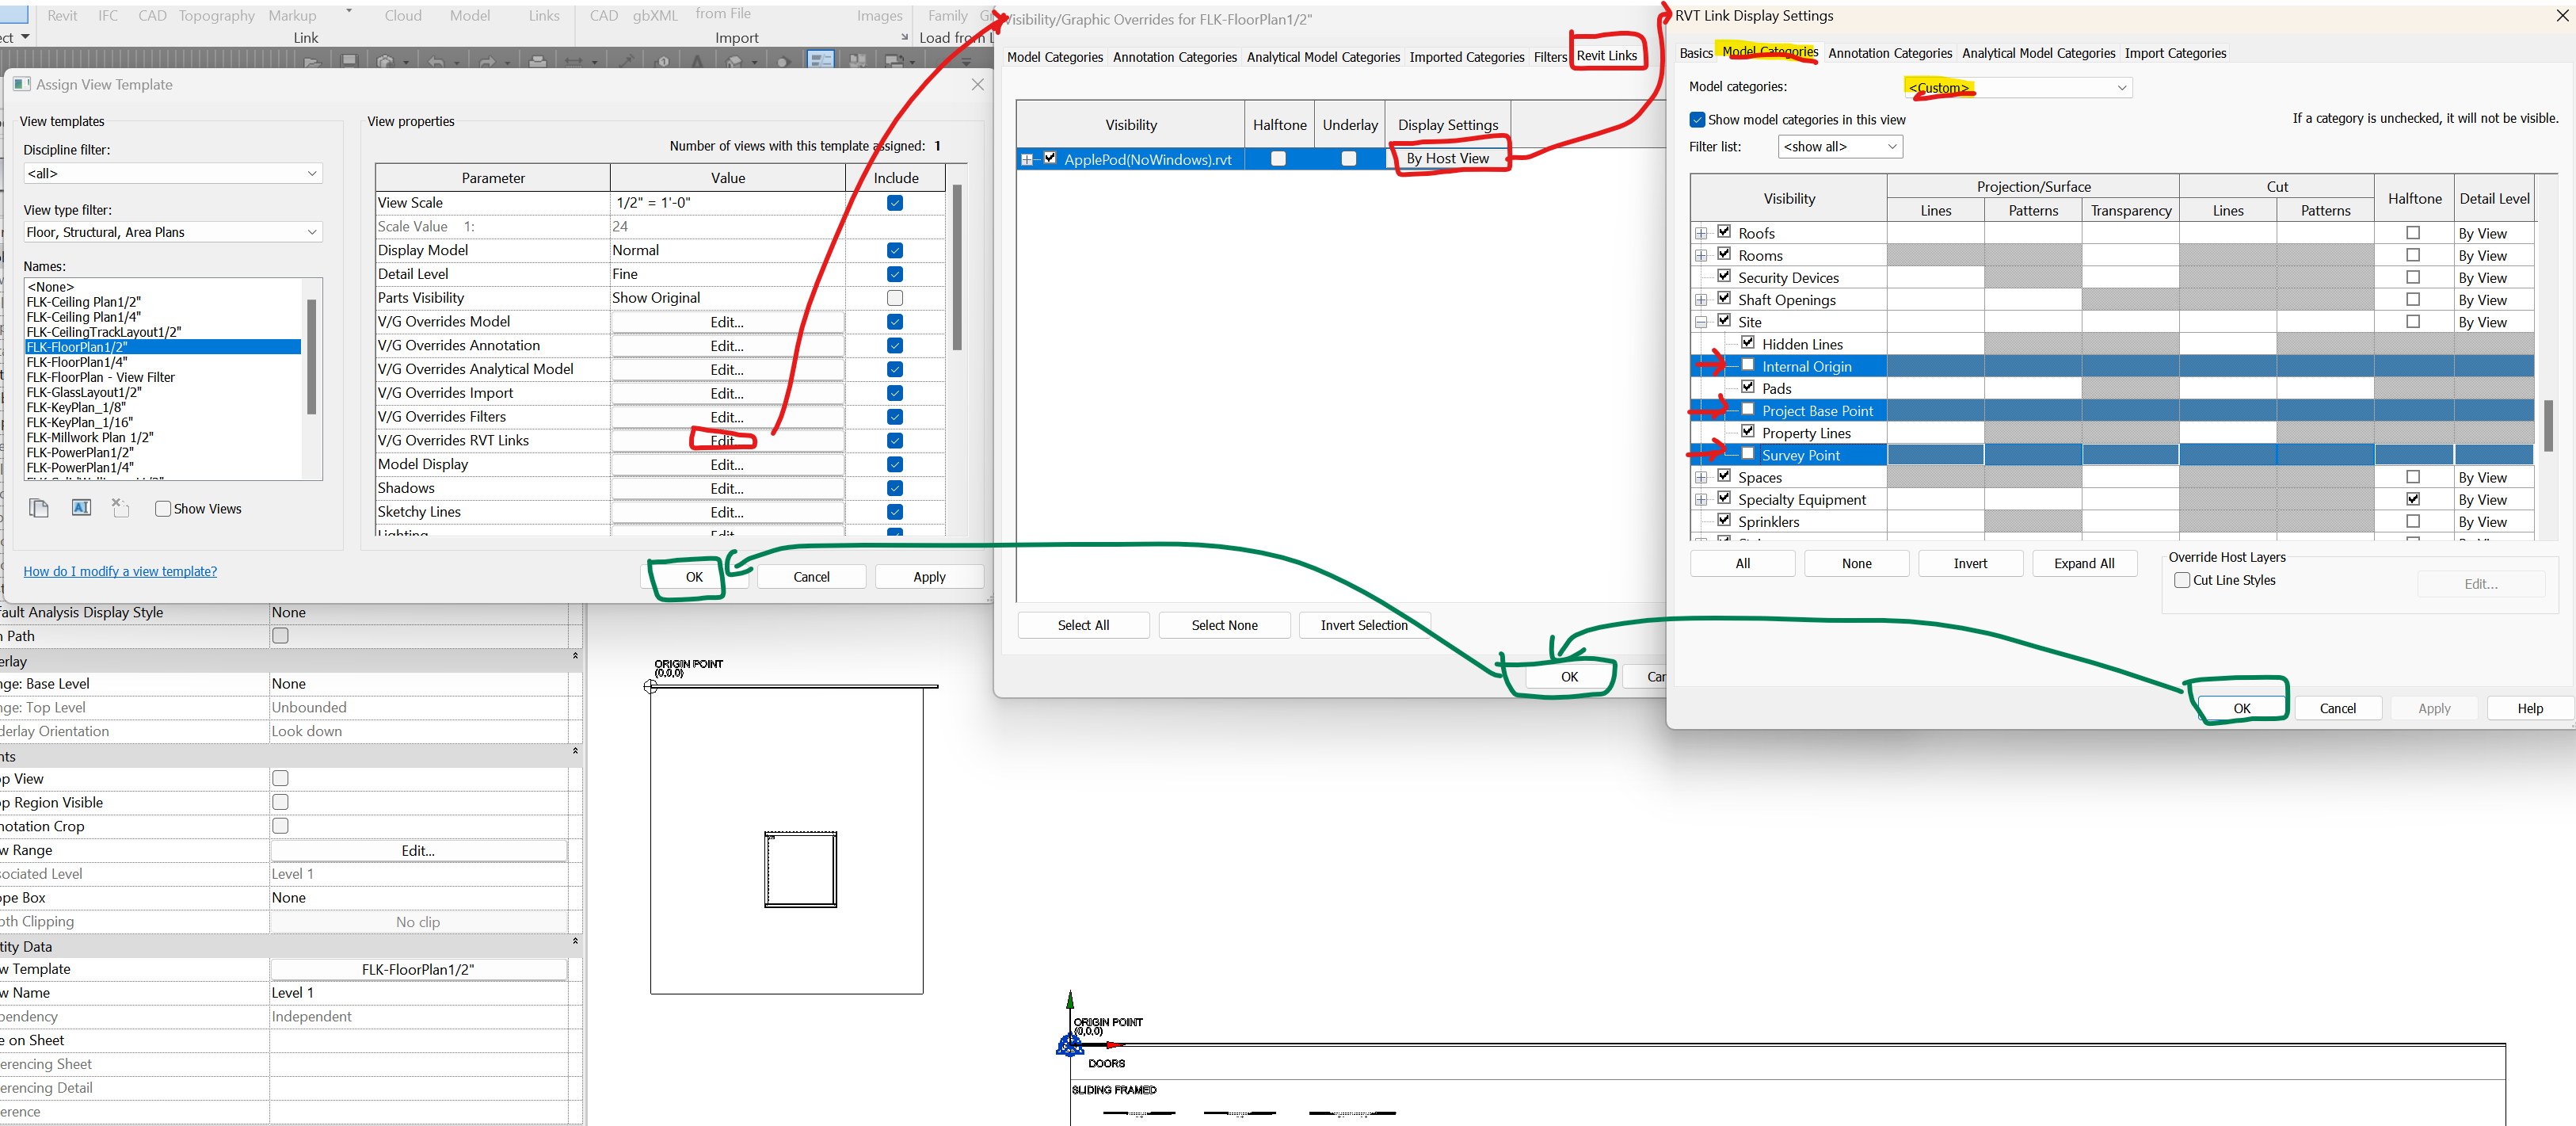Delete the selected view template
This screenshot has height=1126, width=2576.
pos(119,508)
